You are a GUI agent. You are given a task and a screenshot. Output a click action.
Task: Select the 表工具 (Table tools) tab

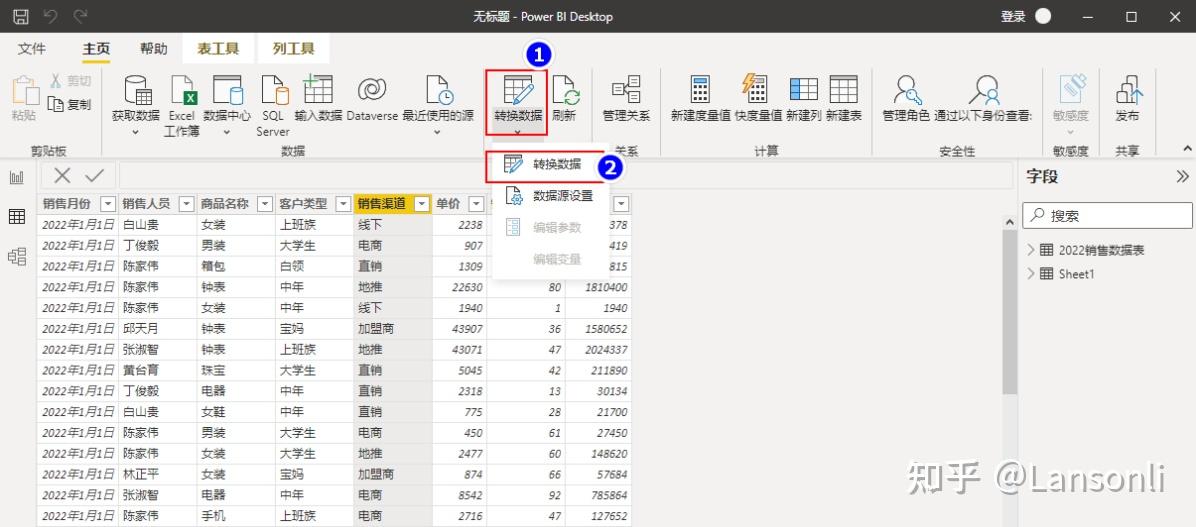[x=218, y=49]
